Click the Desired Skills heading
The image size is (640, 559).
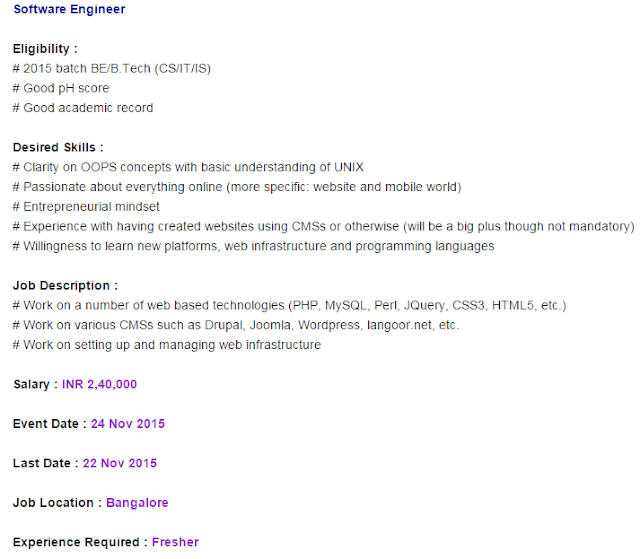click(x=58, y=147)
